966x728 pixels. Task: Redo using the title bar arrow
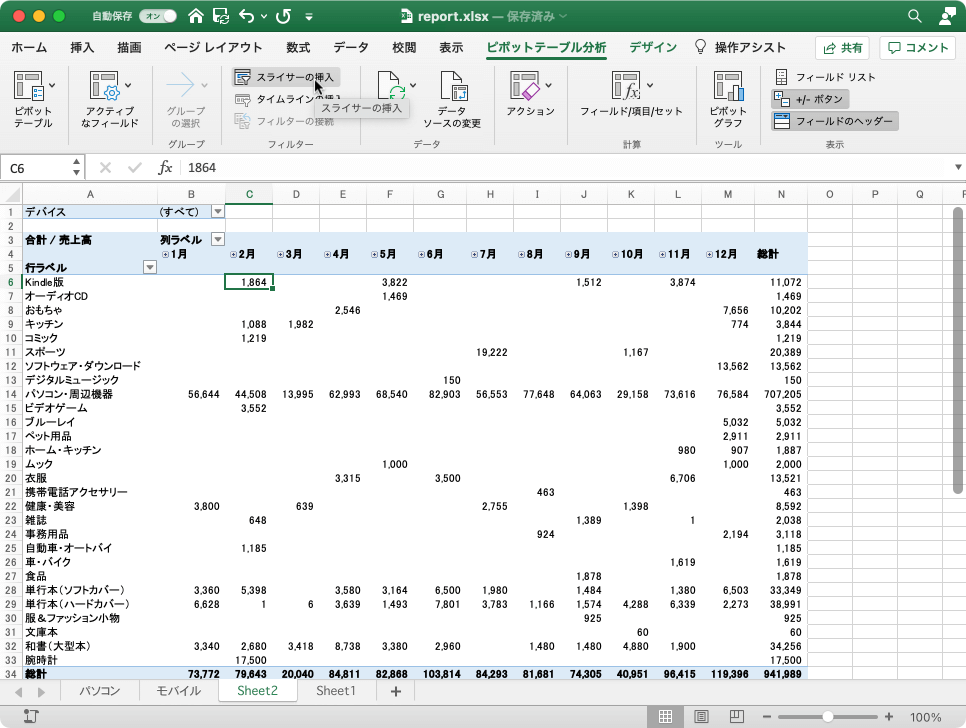click(x=283, y=16)
